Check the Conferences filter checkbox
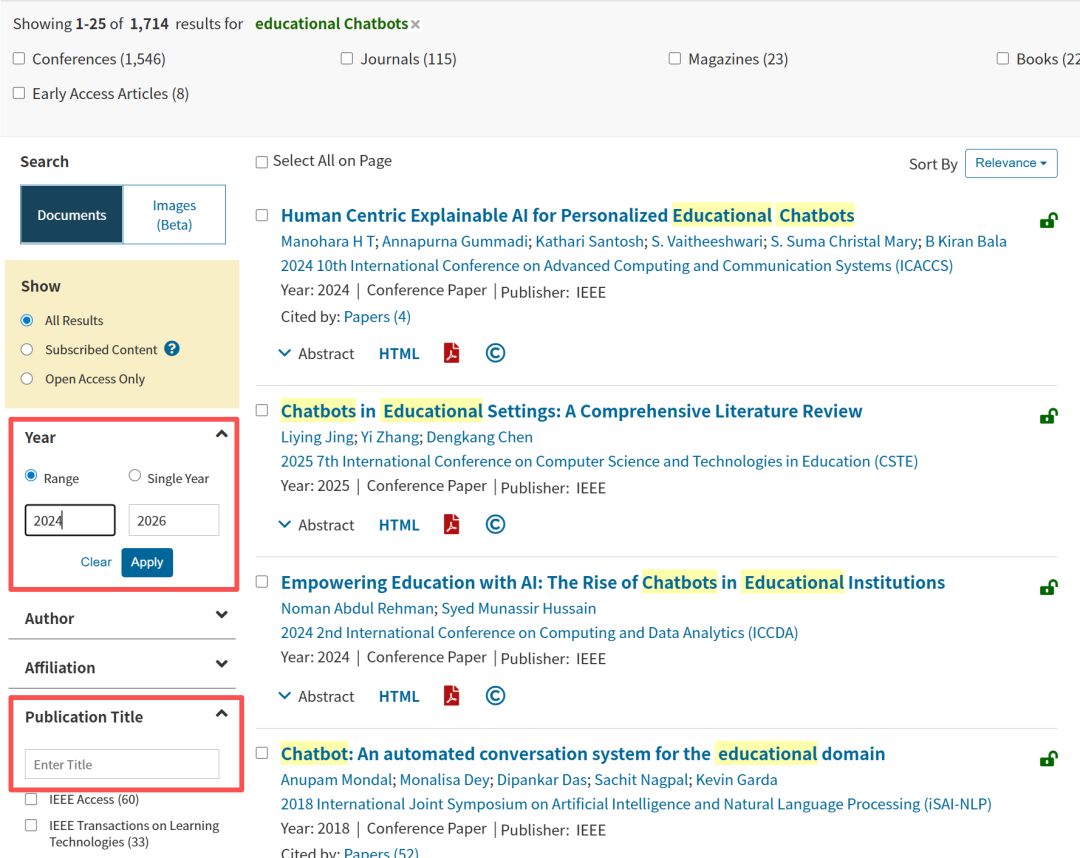This screenshot has width=1080, height=858. [x=19, y=59]
